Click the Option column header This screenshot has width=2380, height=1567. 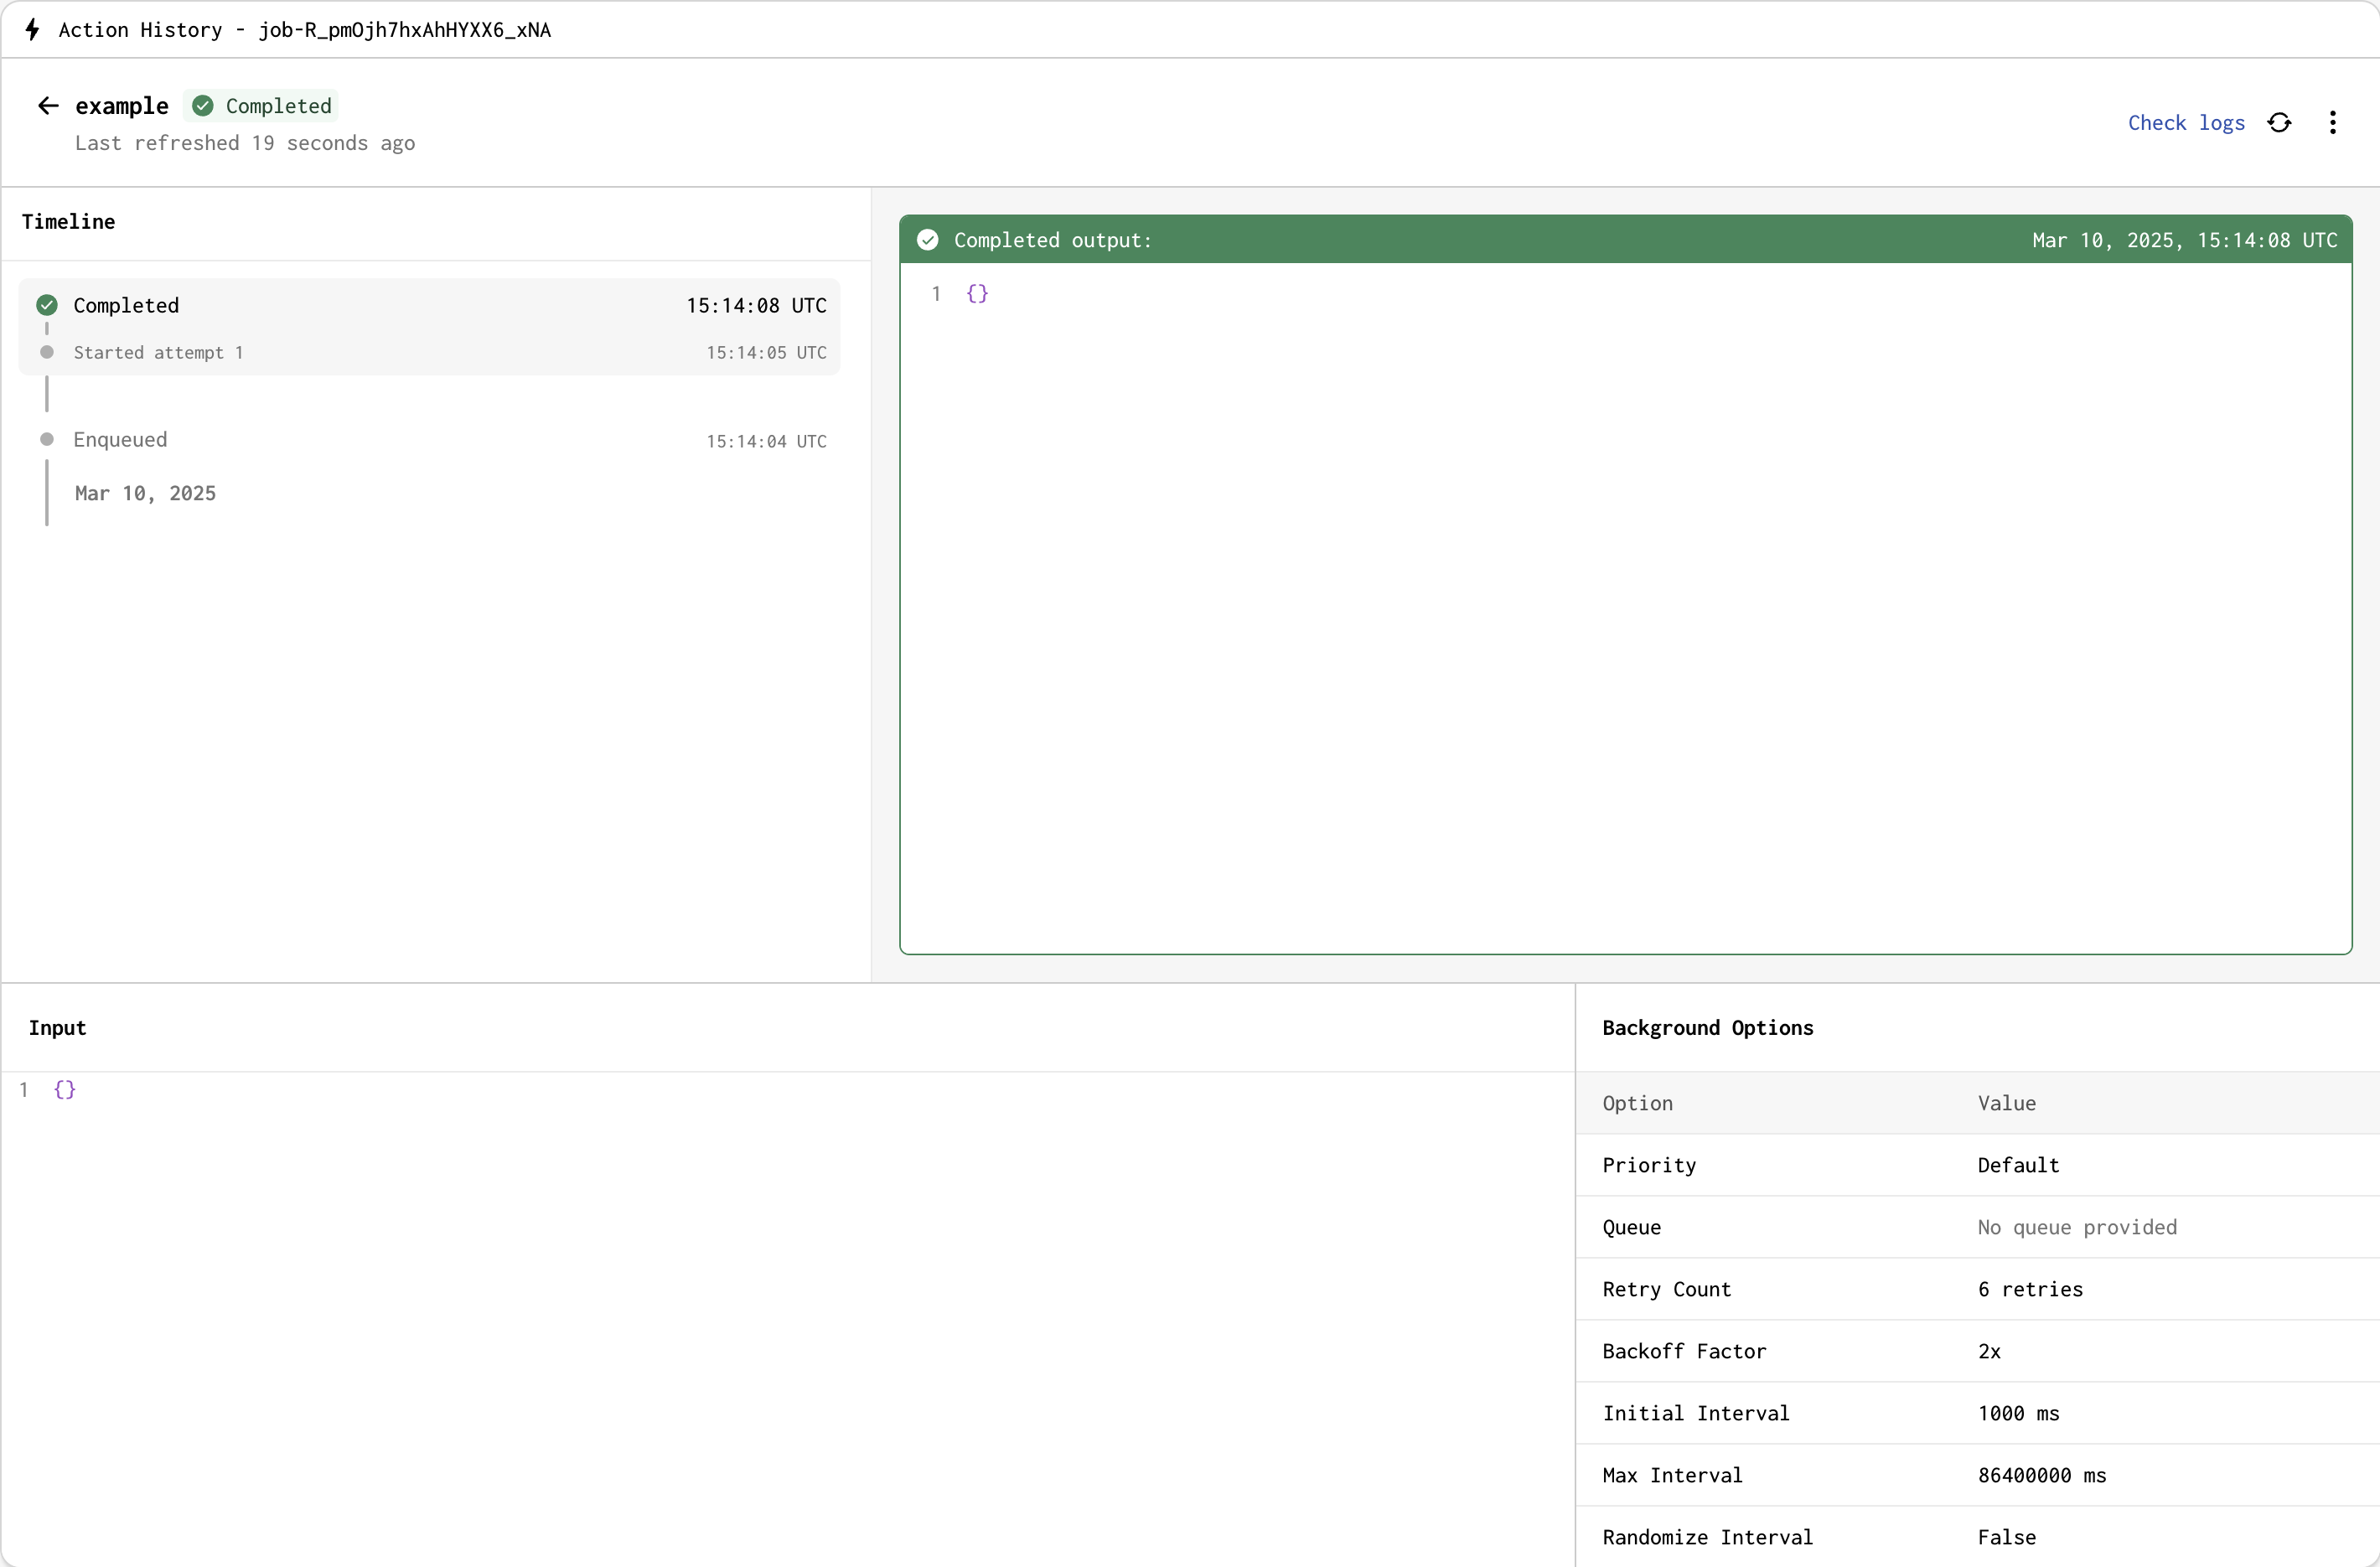click(x=1637, y=1103)
